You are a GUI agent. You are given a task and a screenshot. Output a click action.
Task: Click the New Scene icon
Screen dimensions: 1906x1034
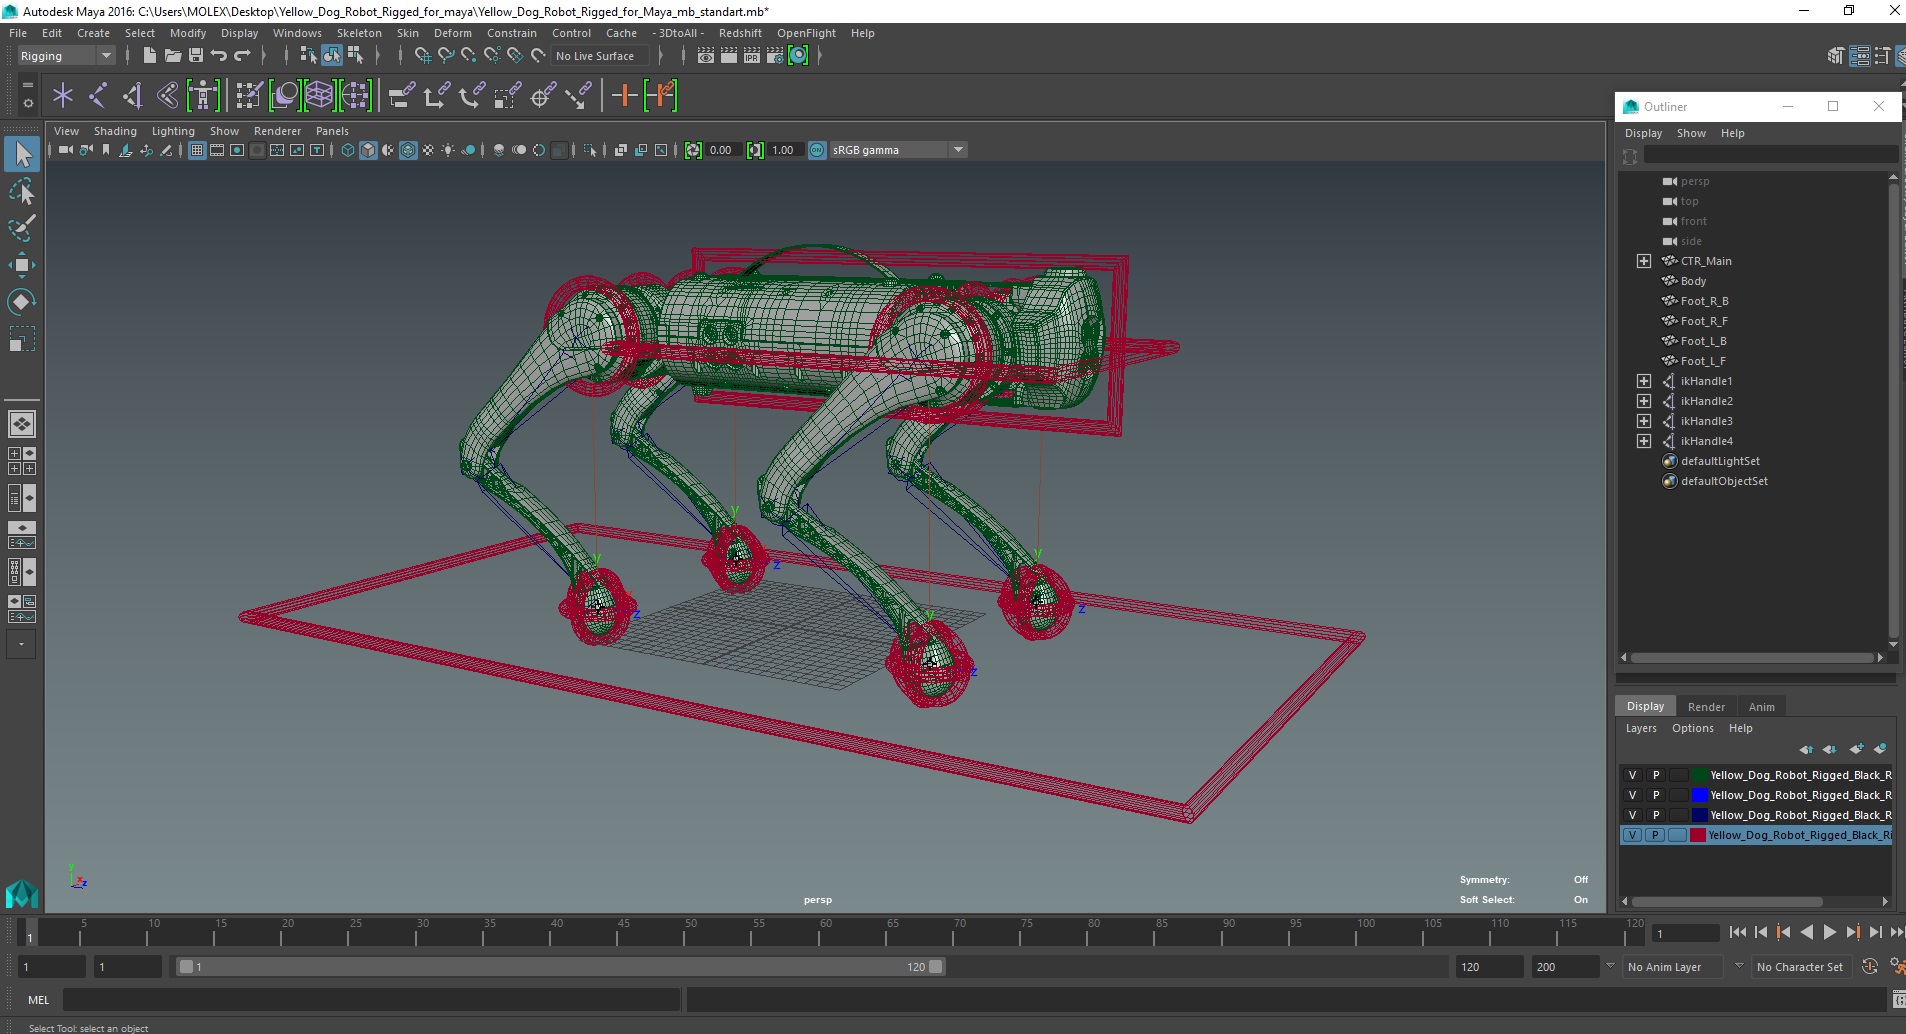coord(149,56)
